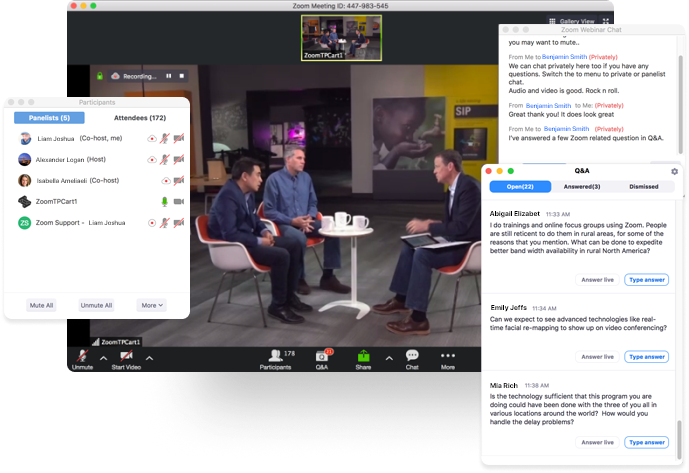Click the green Share screen icon
689x473 pixels.
coord(363,355)
